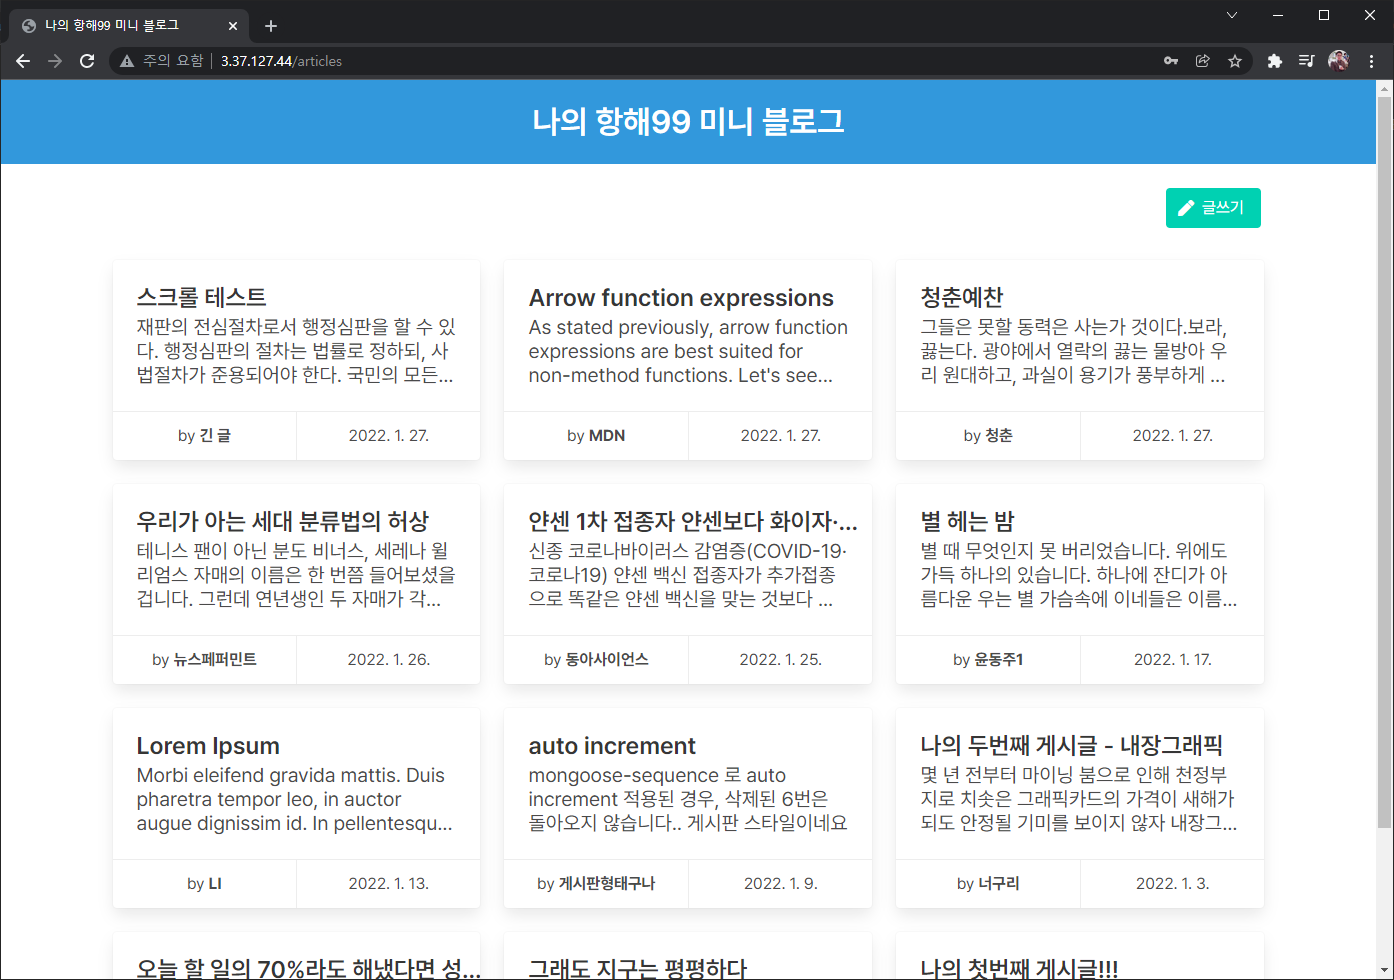
Task: Click the page vertical scrollbar thumb
Action: (1384, 463)
